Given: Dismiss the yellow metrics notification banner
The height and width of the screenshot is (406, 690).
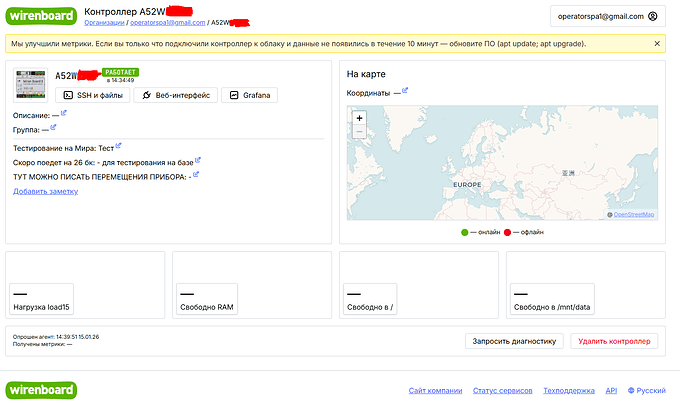Looking at the screenshot, I should pyautogui.click(x=657, y=44).
